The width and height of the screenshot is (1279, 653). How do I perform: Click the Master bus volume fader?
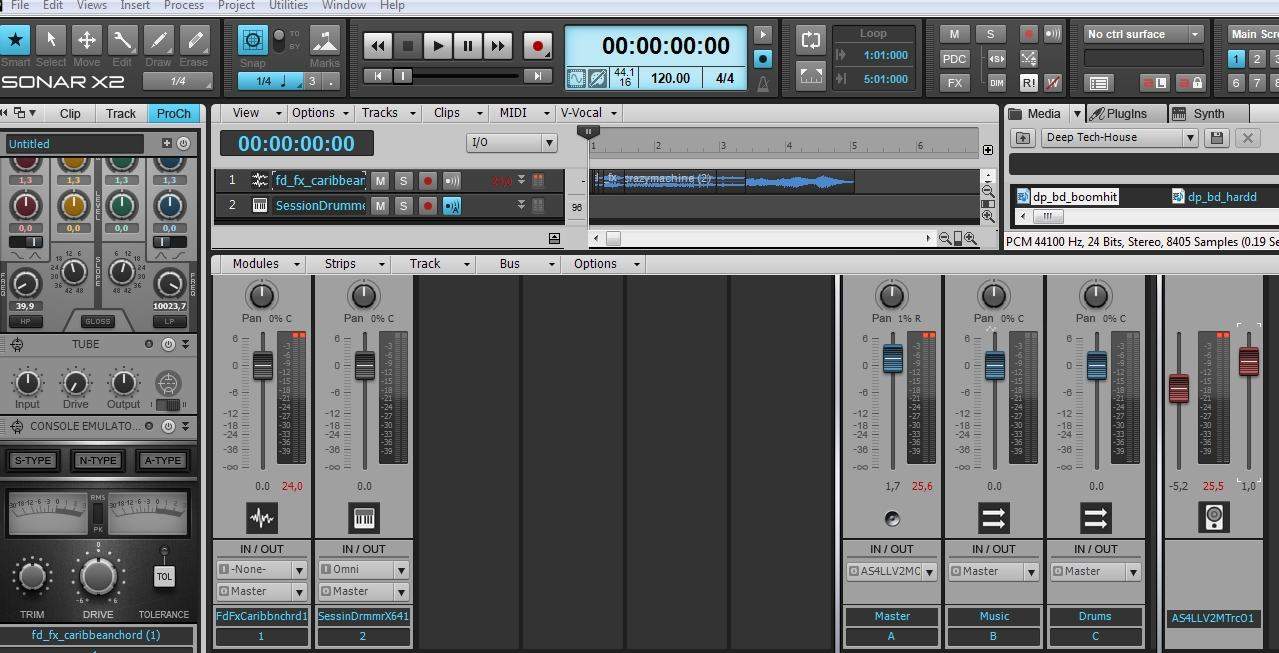click(892, 359)
